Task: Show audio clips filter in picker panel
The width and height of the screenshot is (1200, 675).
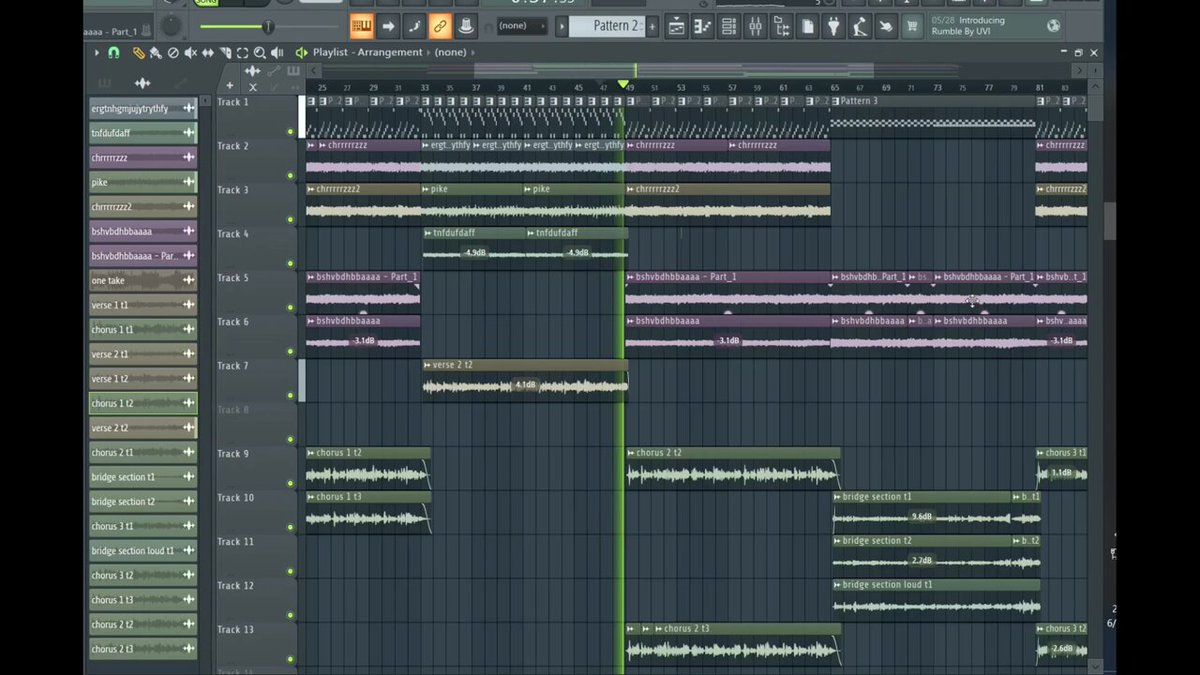Action: pyautogui.click(x=142, y=83)
